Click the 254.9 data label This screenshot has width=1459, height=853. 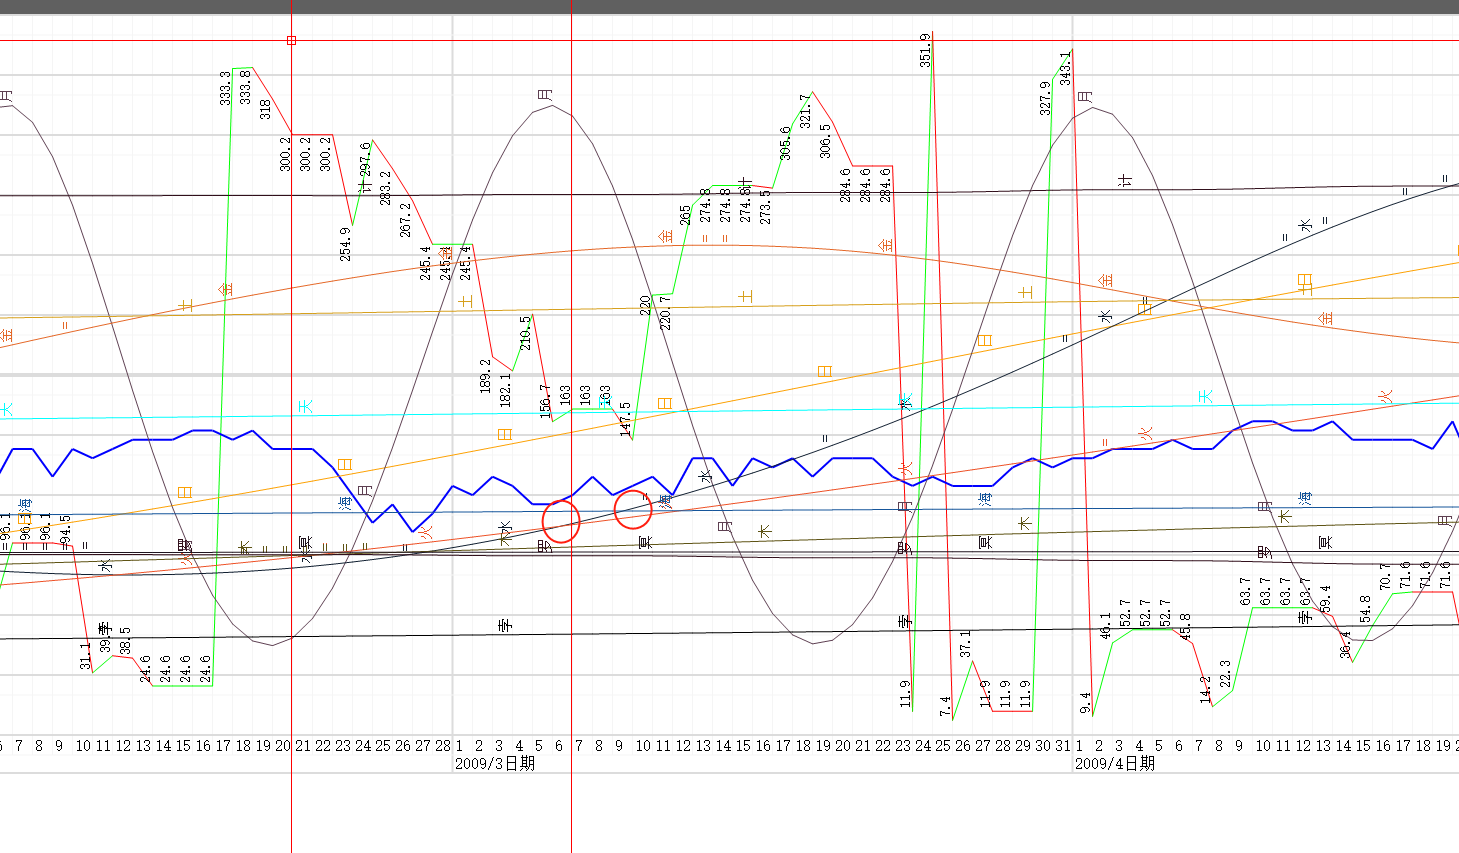tap(345, 244)
